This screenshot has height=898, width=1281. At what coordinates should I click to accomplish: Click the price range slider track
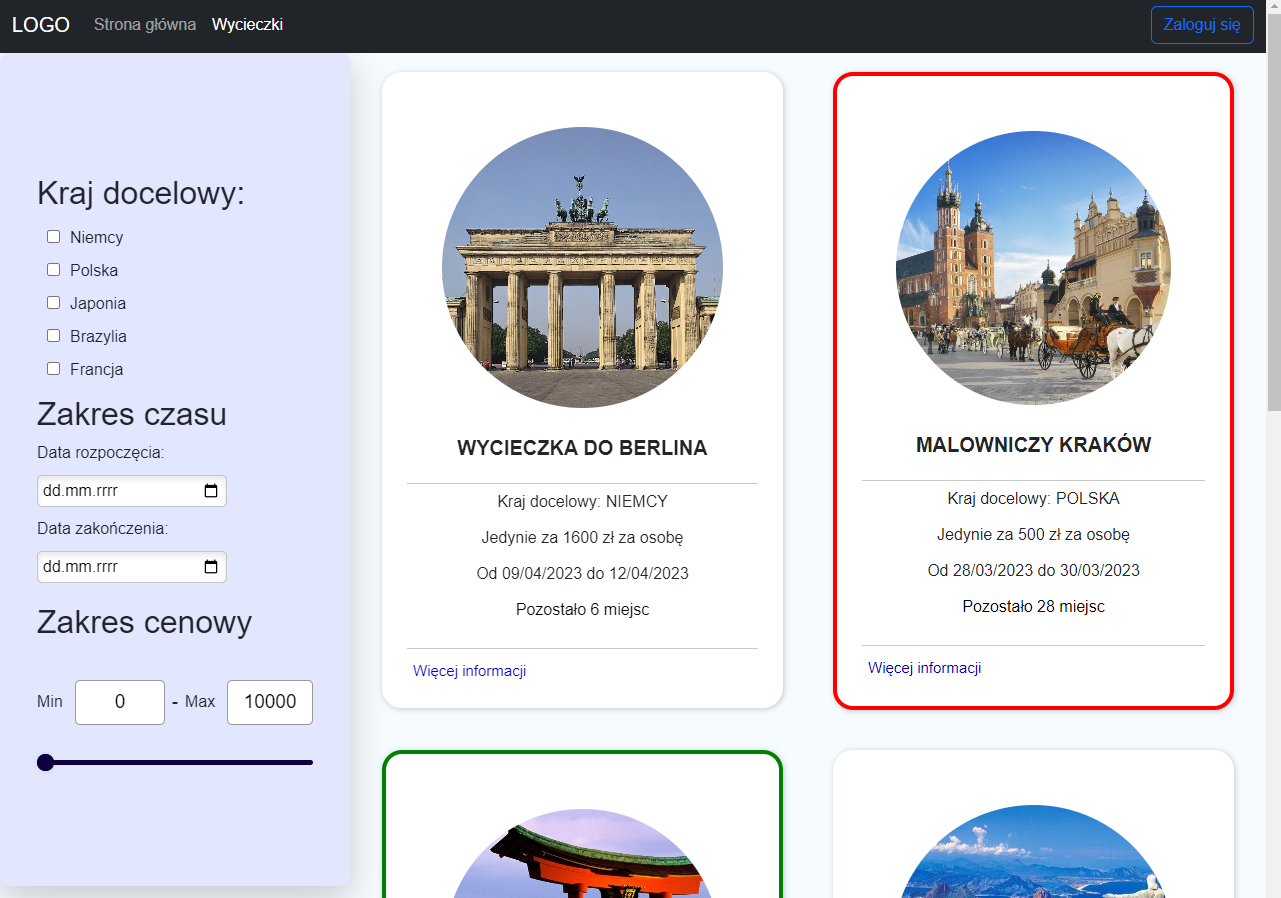tap(175, 763)
